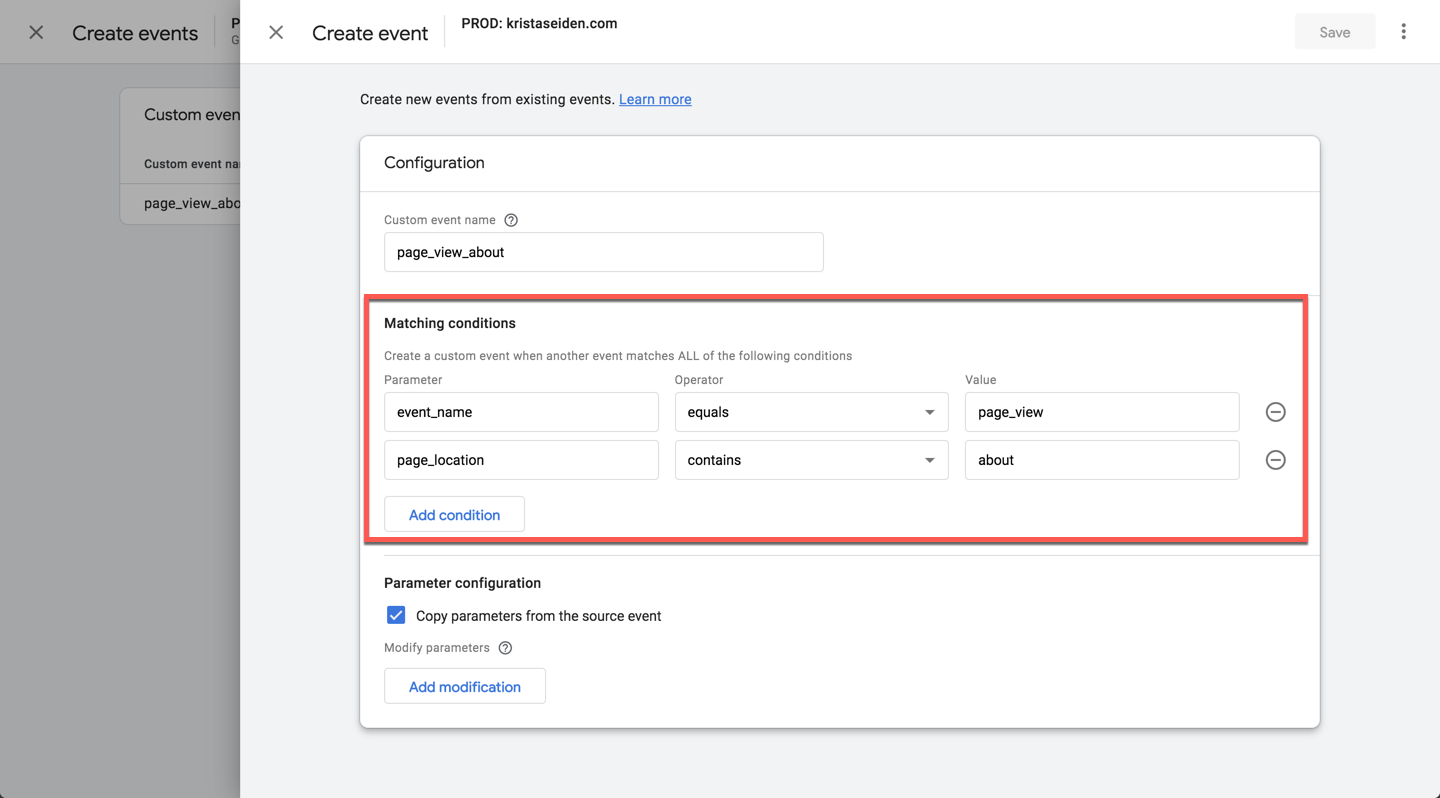Remove the page_location contains about condition
1440x798 pixels.
pyautogui.click(x=1275, y=460)
